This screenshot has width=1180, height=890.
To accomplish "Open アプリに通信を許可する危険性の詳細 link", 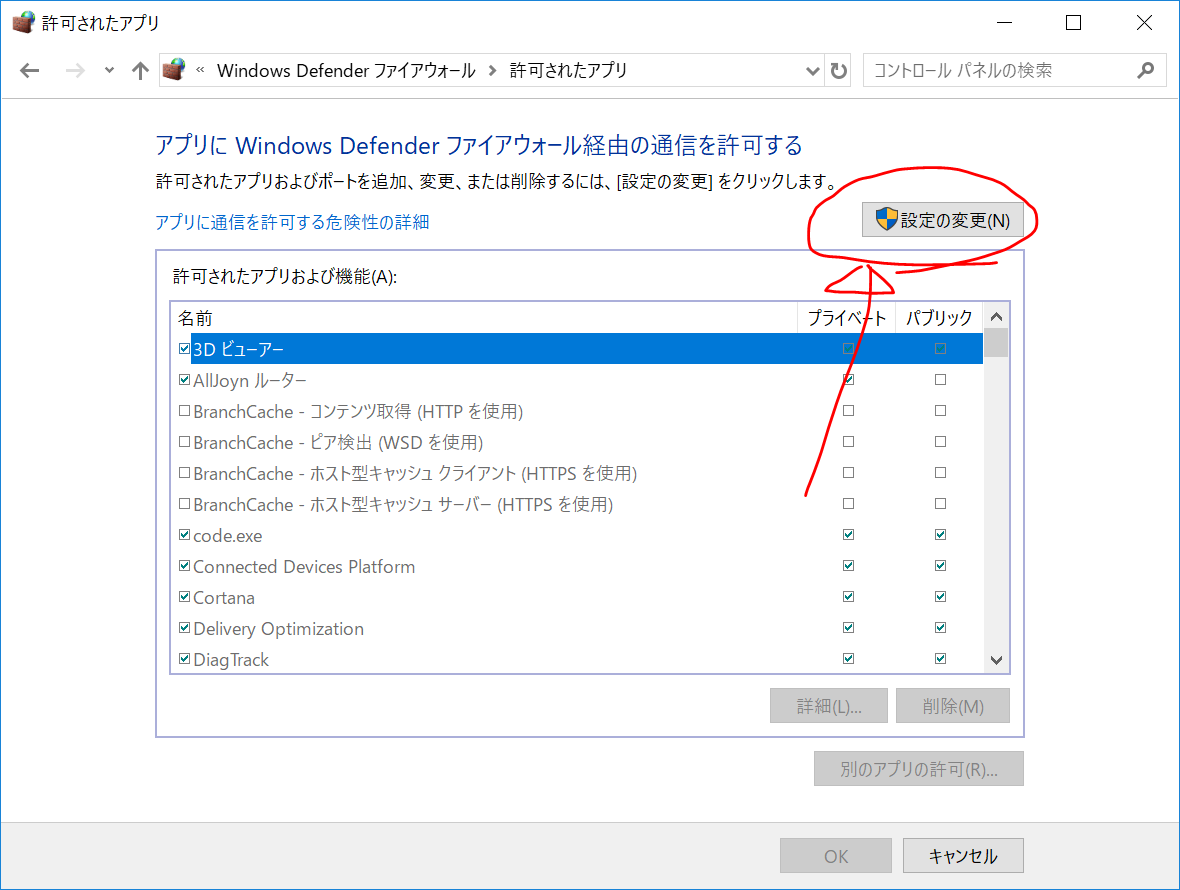I will click(x=292, y=222).
